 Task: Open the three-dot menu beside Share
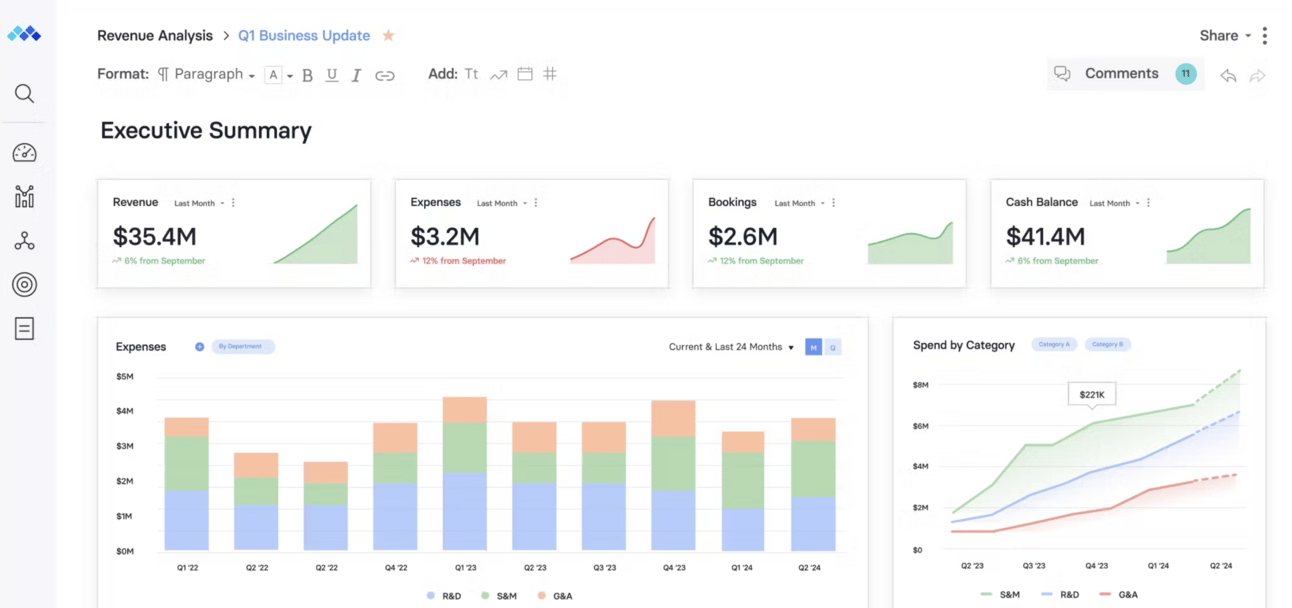(x=1265, y=36)
